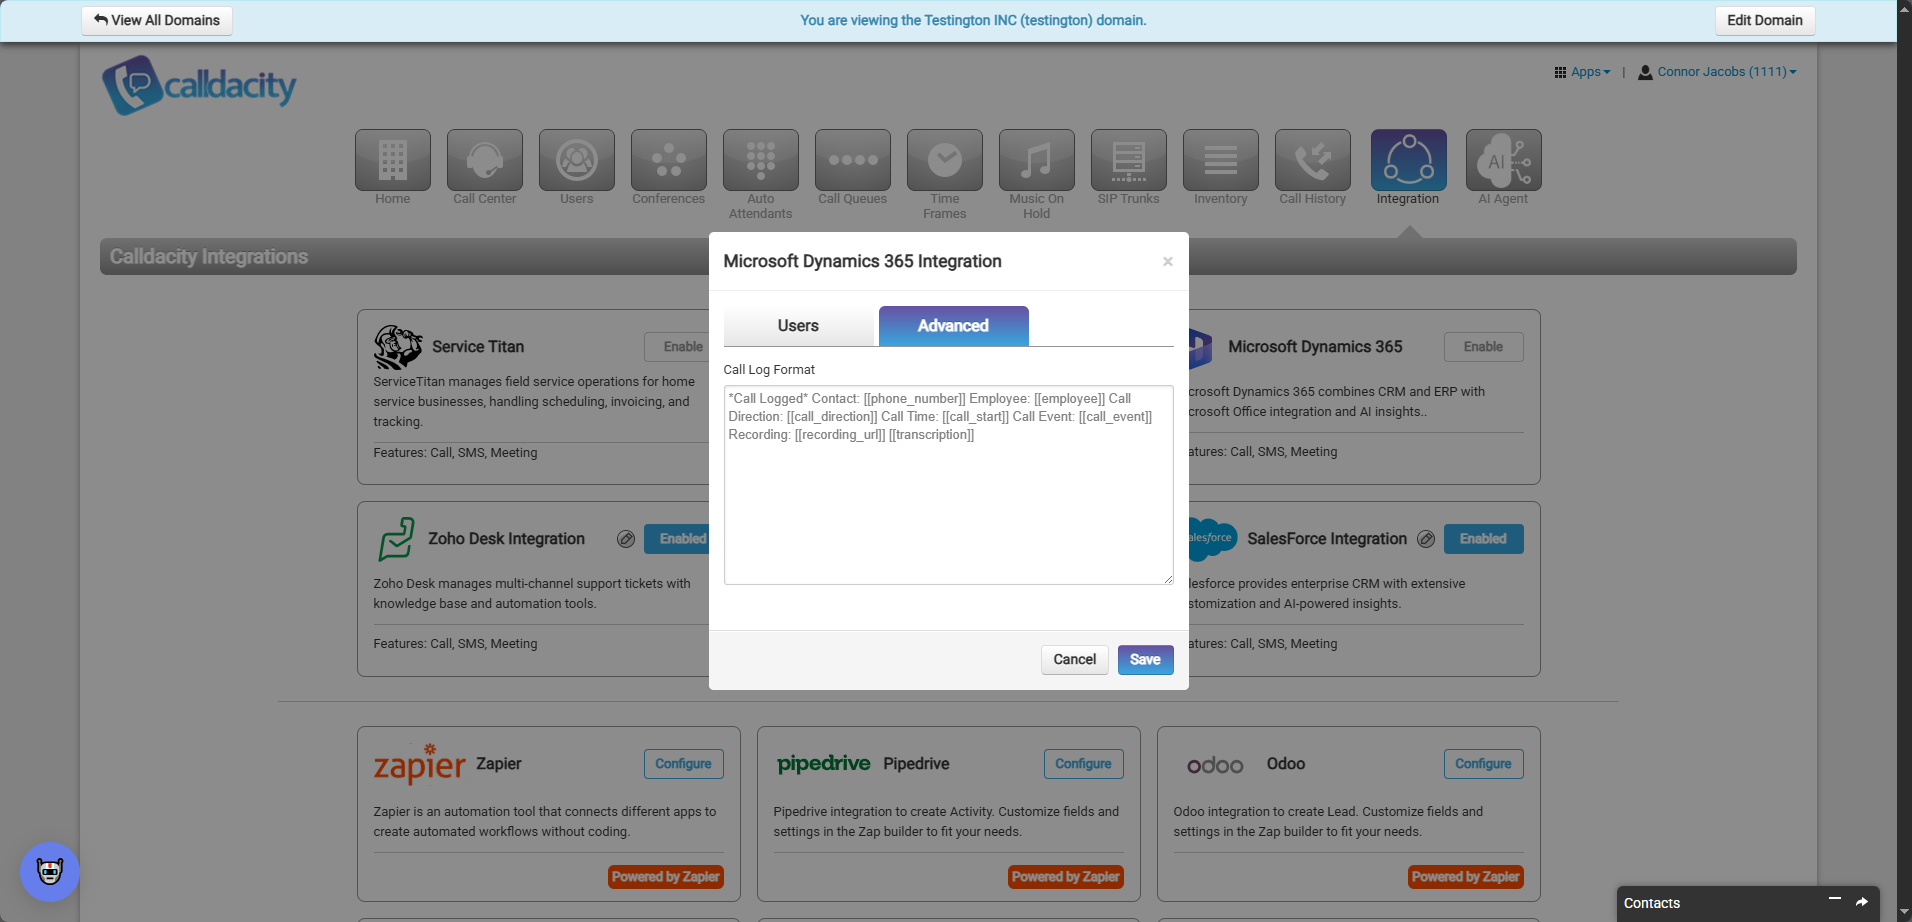
Task: Click edit icon beside SalesForce Integration
Action: click(1426, 539)
